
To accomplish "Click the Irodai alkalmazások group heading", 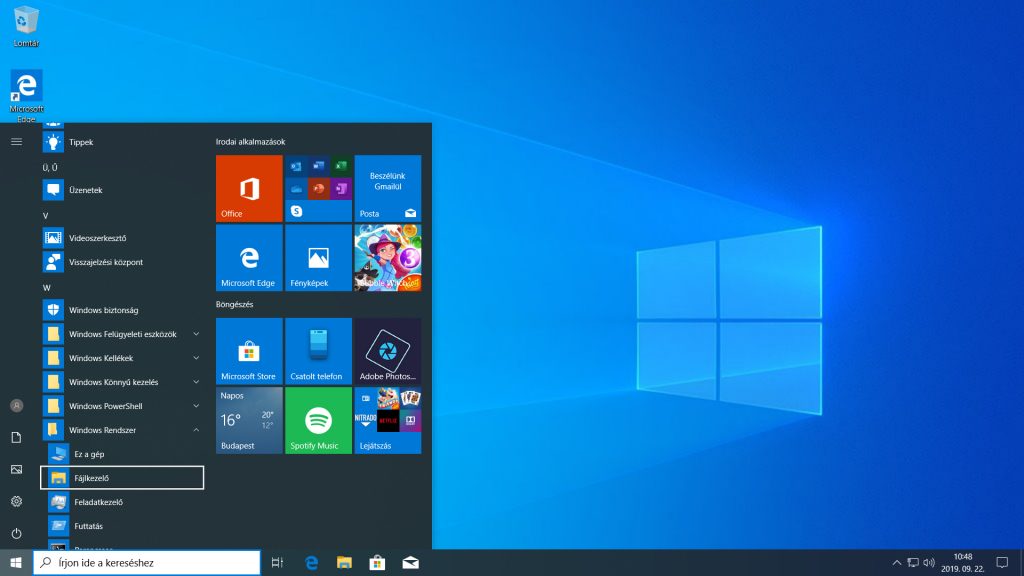I will point(250,142).
